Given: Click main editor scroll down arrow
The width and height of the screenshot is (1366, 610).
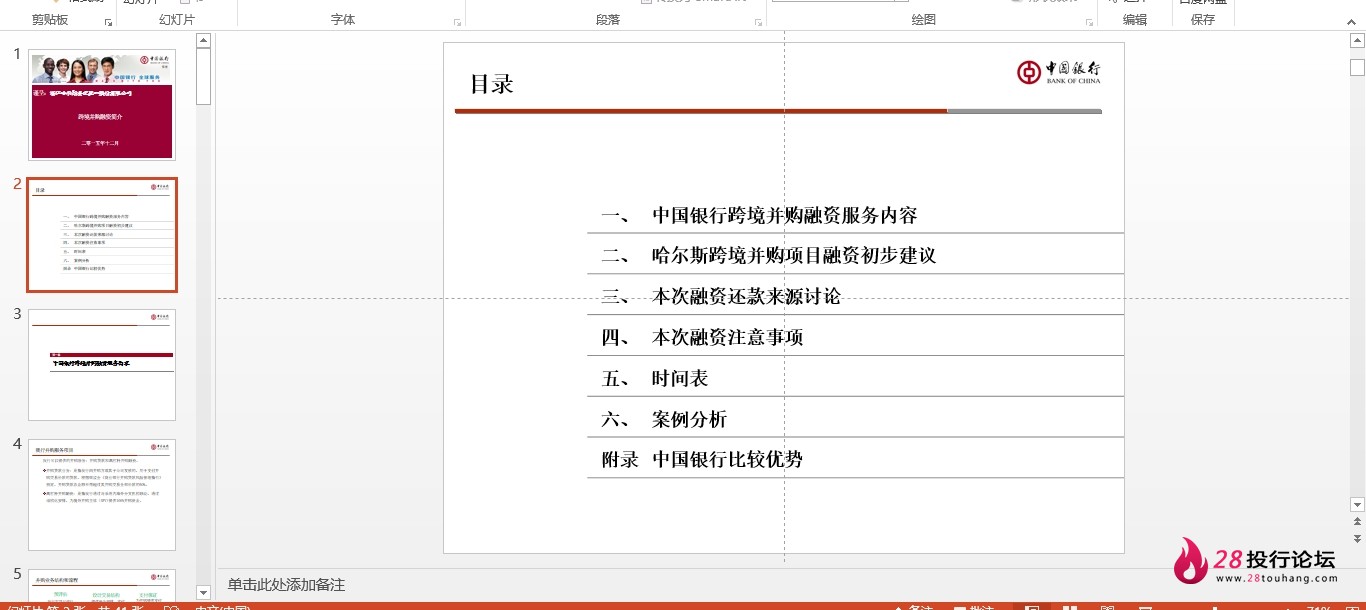Looking at the screenshot, I should coord(1357,505).
